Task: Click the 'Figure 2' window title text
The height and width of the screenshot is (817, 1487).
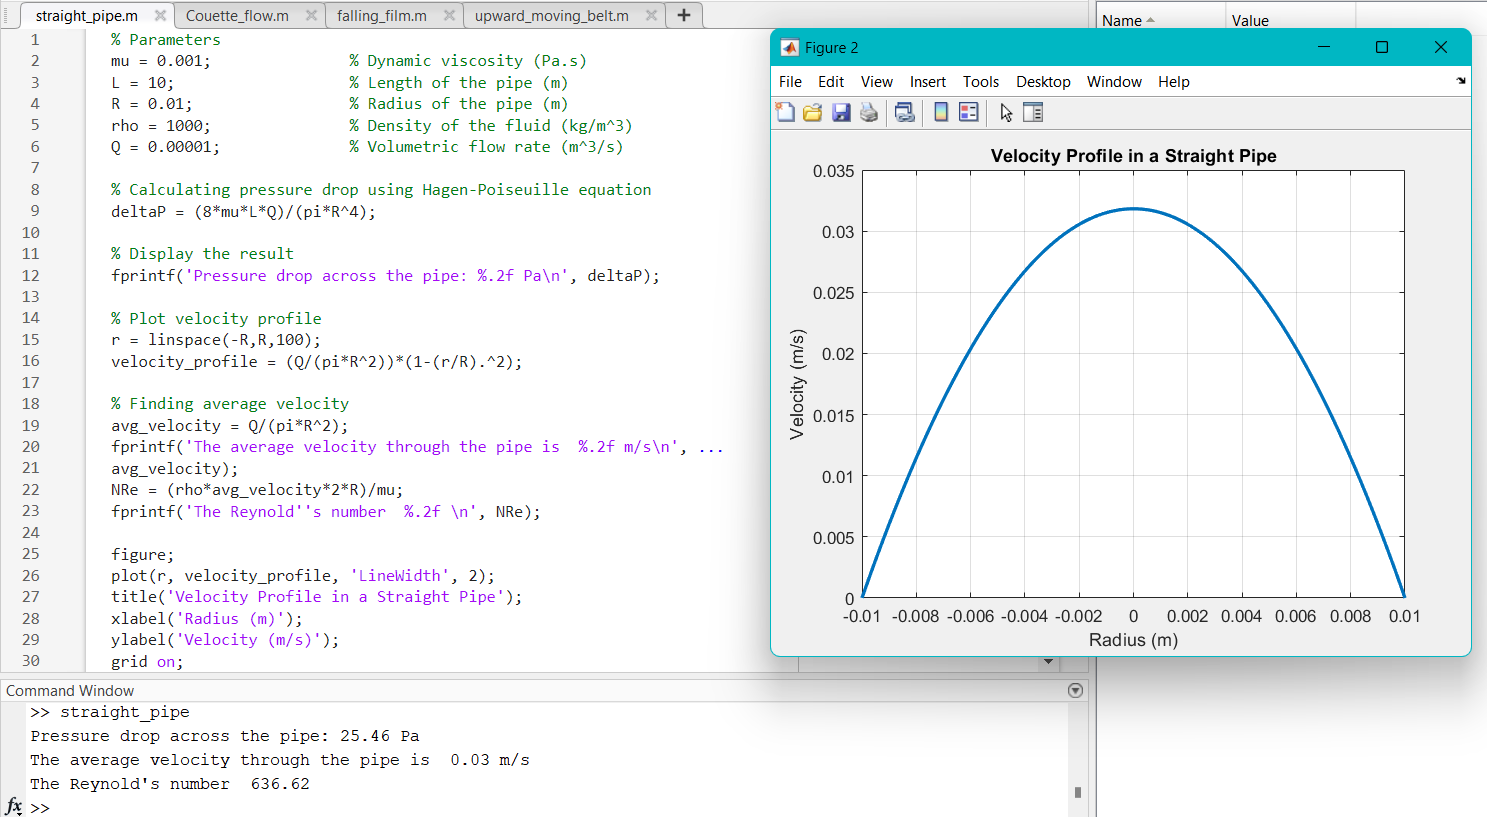Action: tap(831, 48)
